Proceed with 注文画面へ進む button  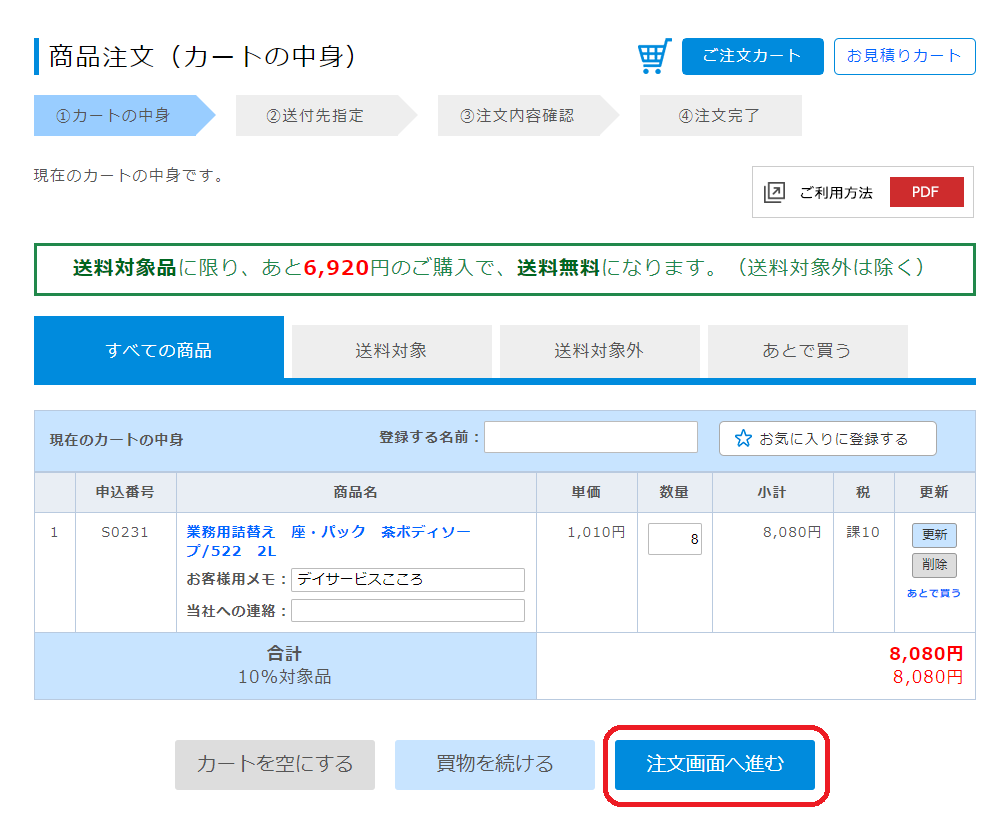pyautogui.click(x=715, y=765)
